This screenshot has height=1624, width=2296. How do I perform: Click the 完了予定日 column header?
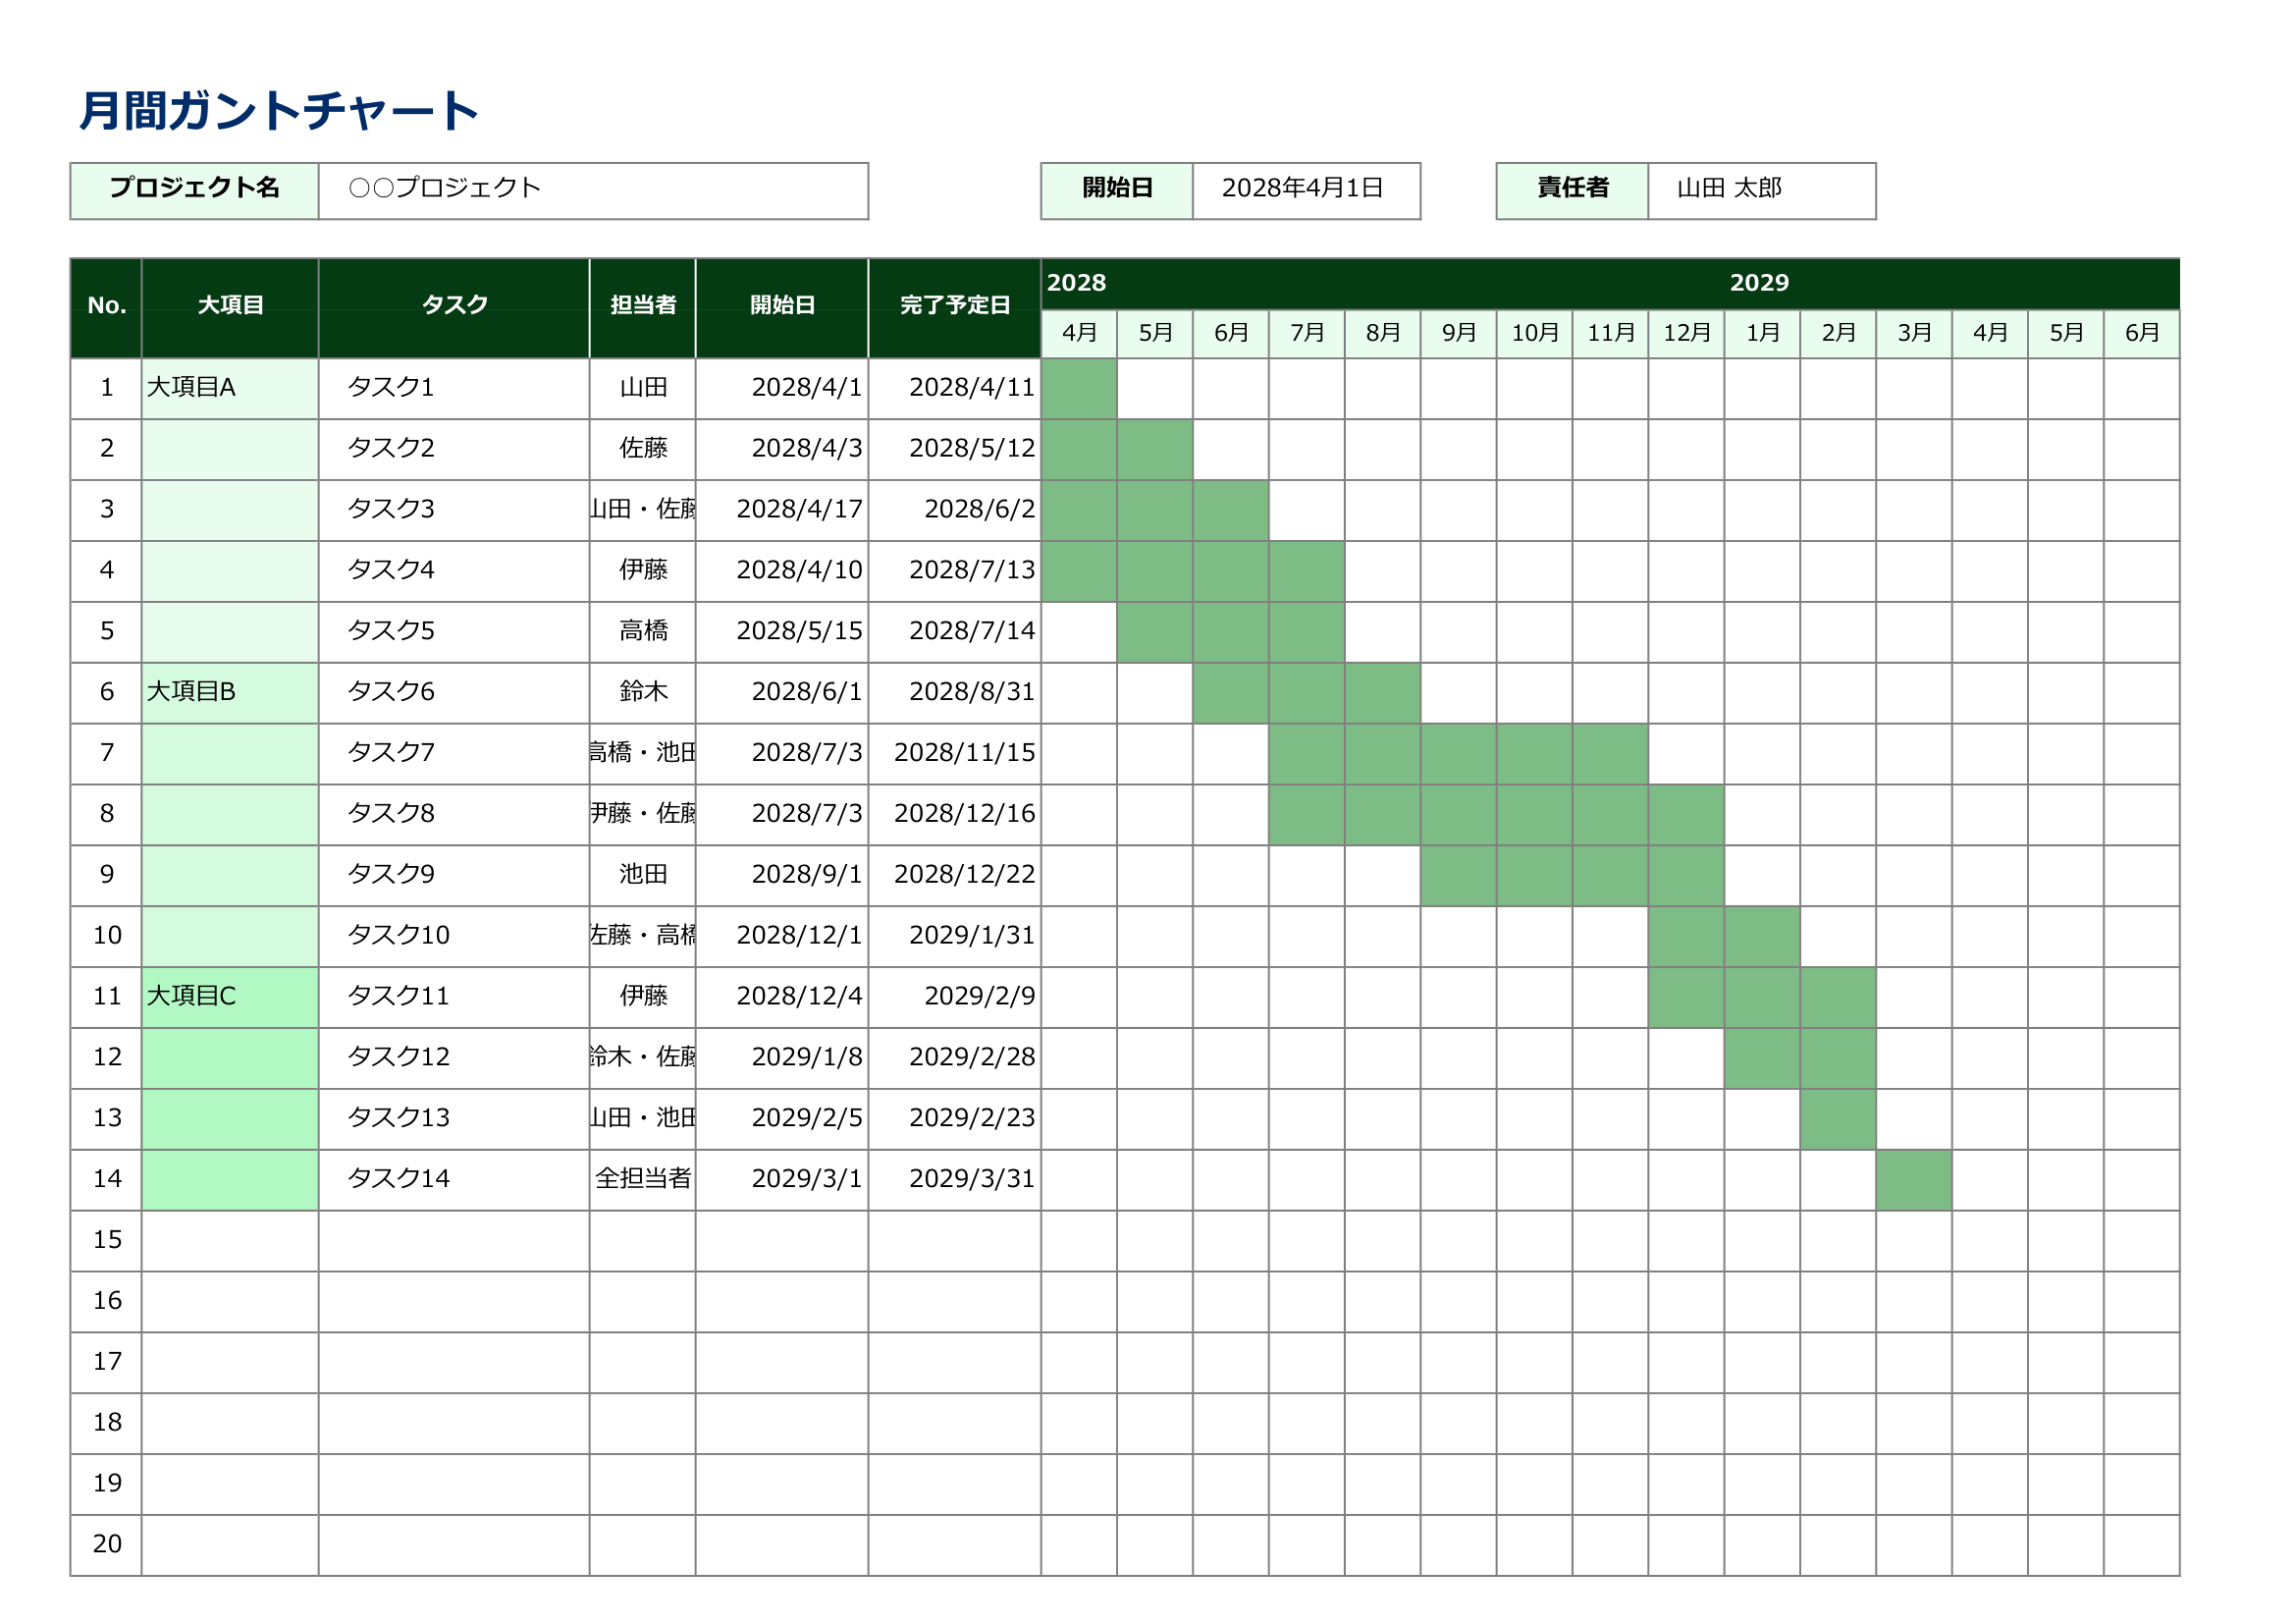pos(955,306)
